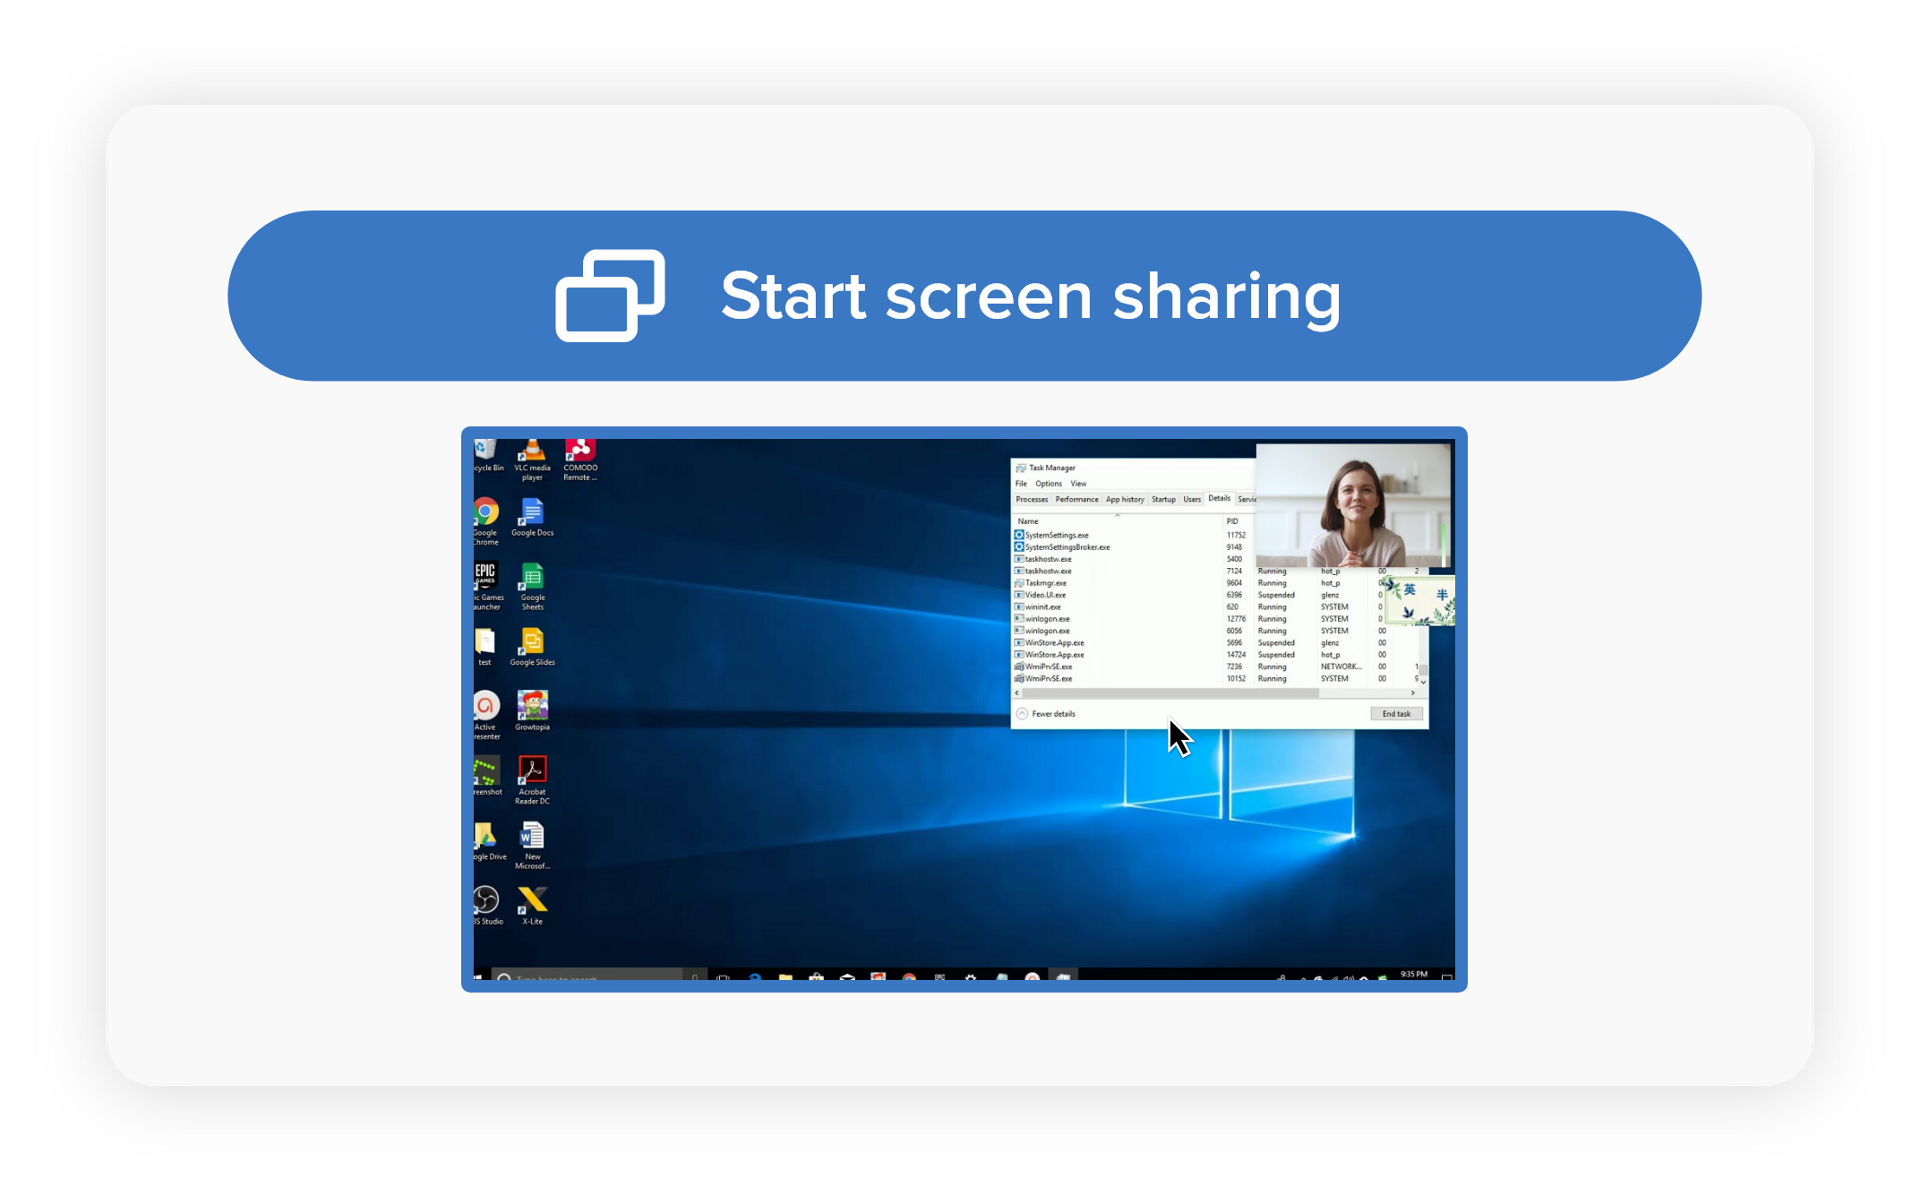Sort processes by the Name column header

pos(1028,521)
